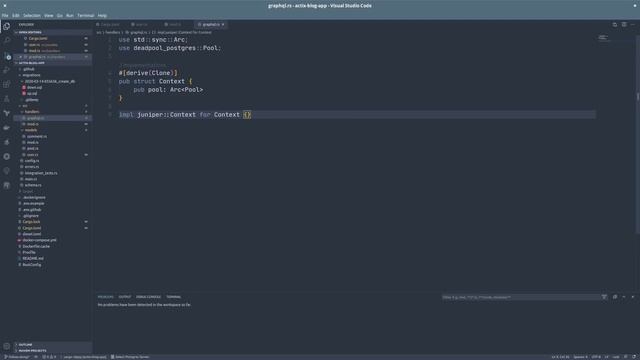Click the Spaces indentation setting in status bar

[580, 357]
